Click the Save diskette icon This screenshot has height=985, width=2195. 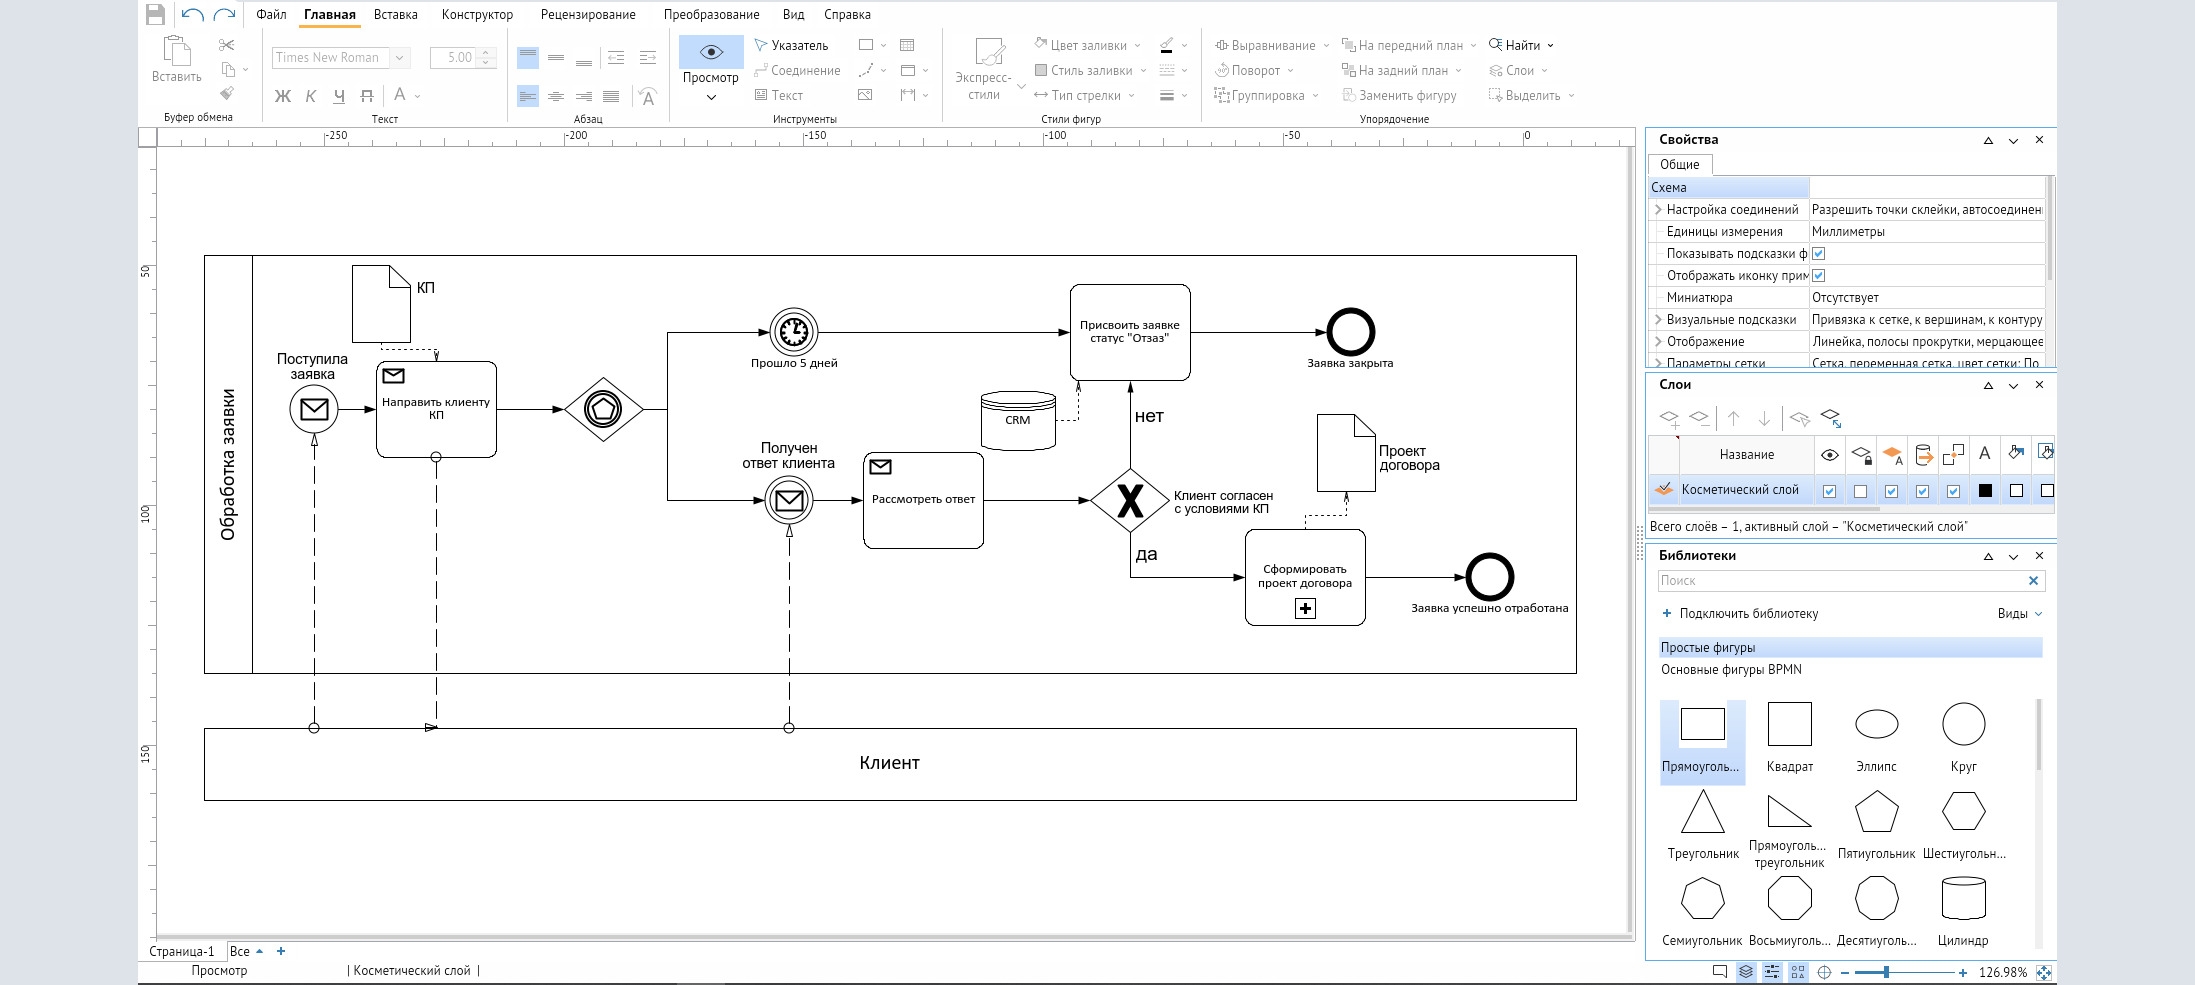[x=155, y=14]
